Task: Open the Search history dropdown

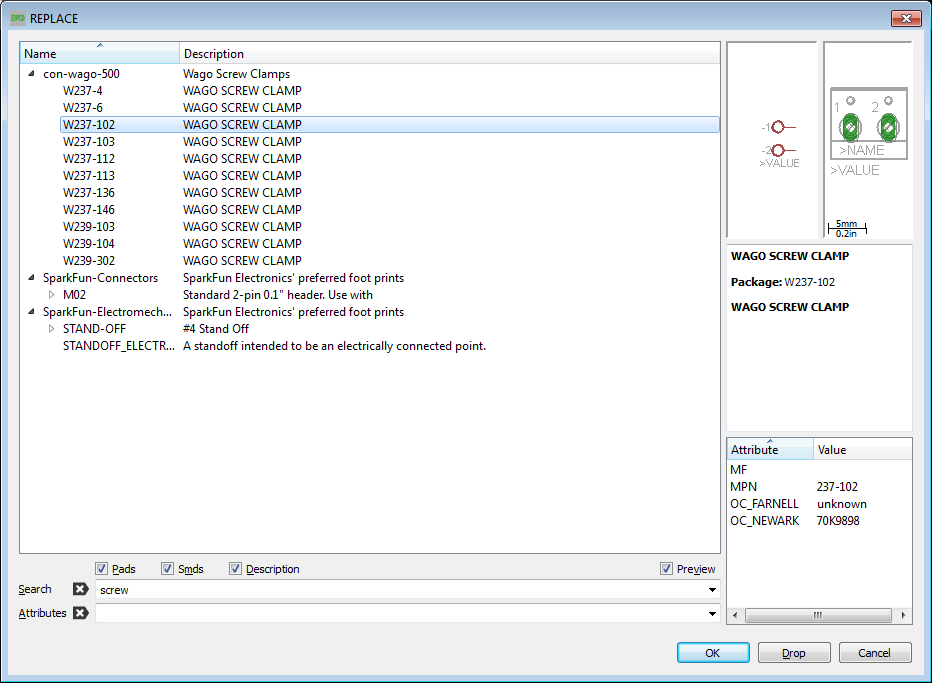Action: pos(712,590)
